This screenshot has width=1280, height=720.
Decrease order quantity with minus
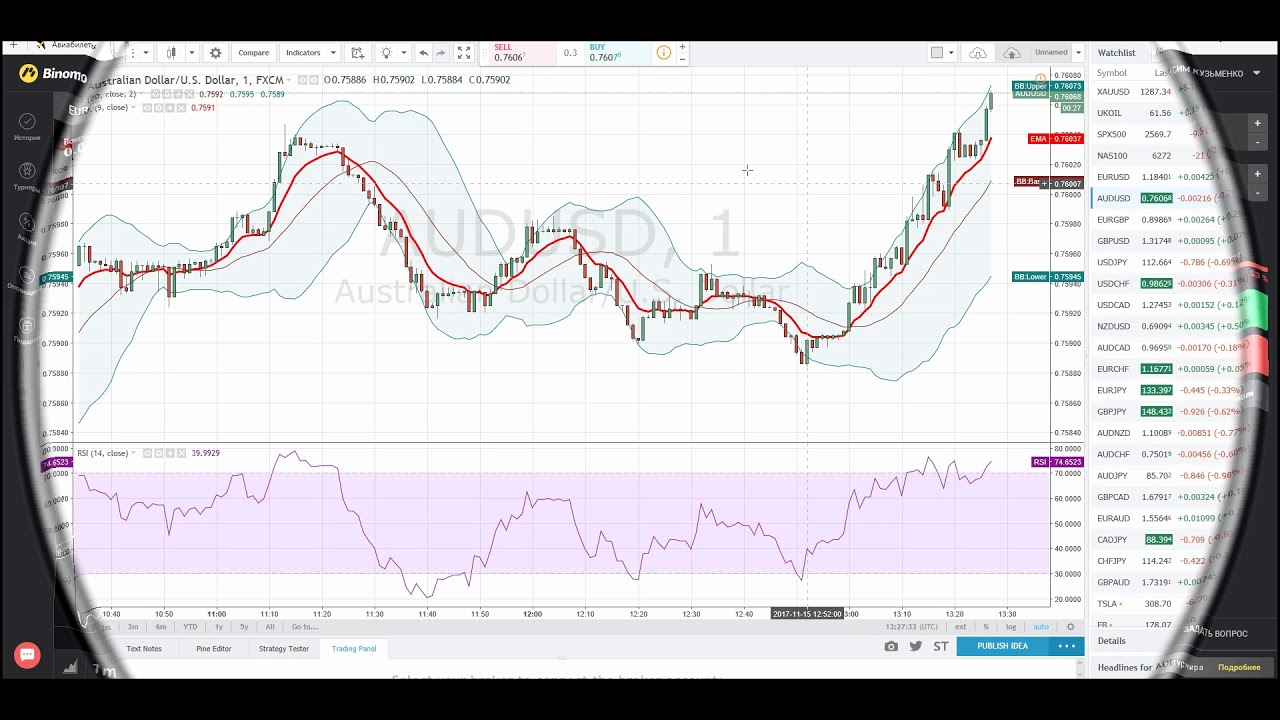(x=683, y=59)
